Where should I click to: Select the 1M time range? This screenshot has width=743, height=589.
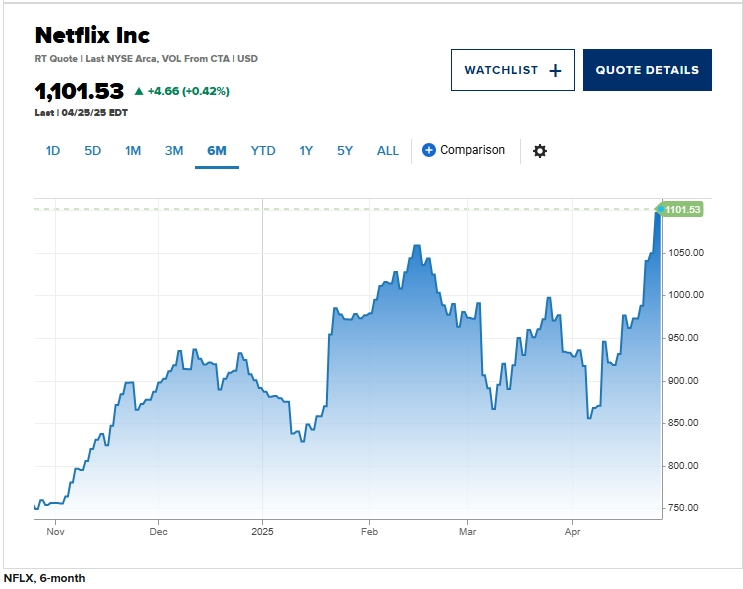pyautogui.click(x=133, y=151)
